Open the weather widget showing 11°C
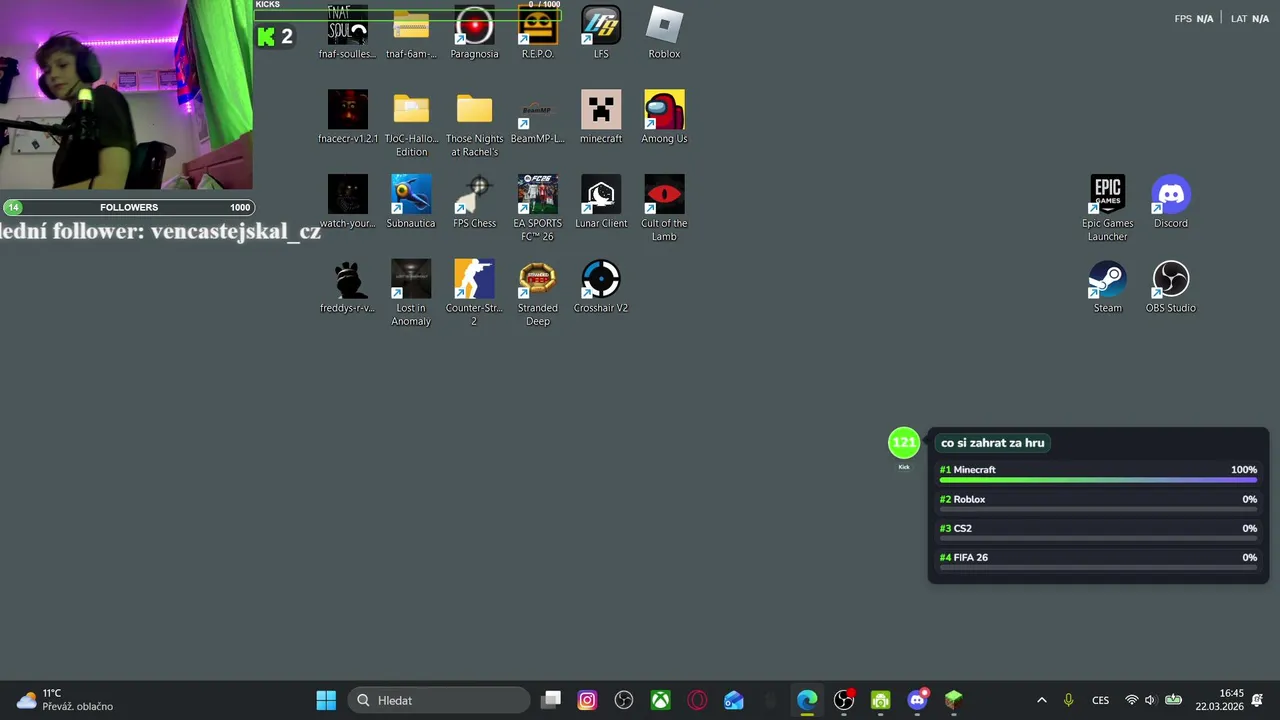1280x720 pixels. coord(65,699)
